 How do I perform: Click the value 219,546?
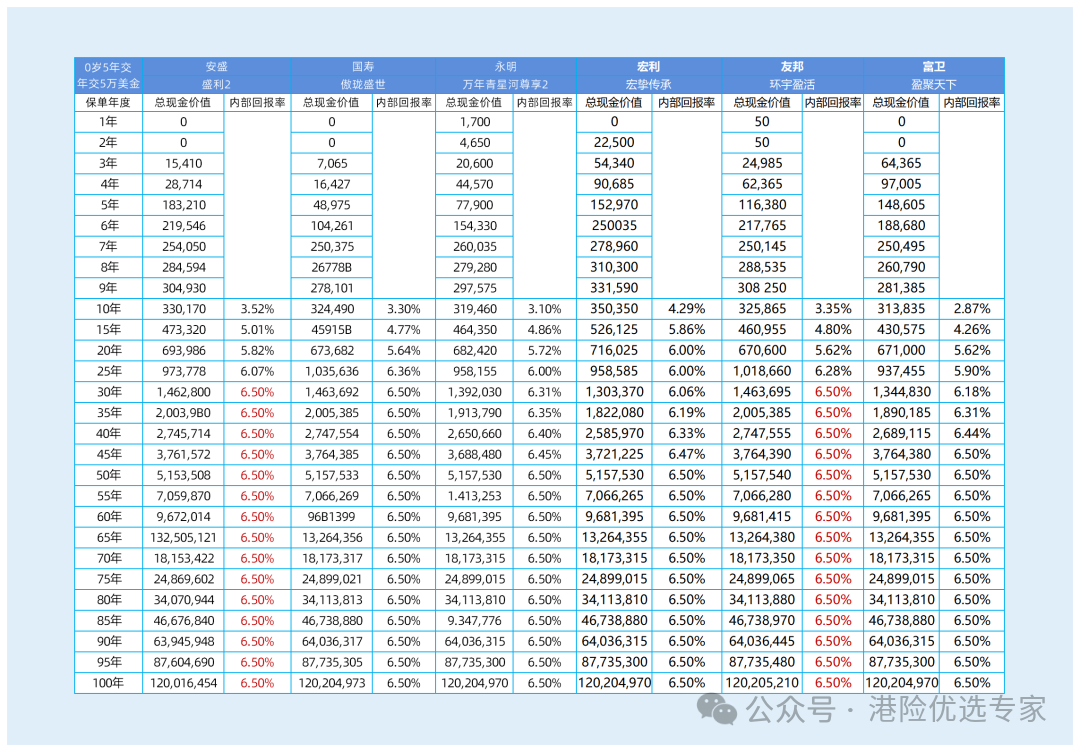(x=183, y=226)
